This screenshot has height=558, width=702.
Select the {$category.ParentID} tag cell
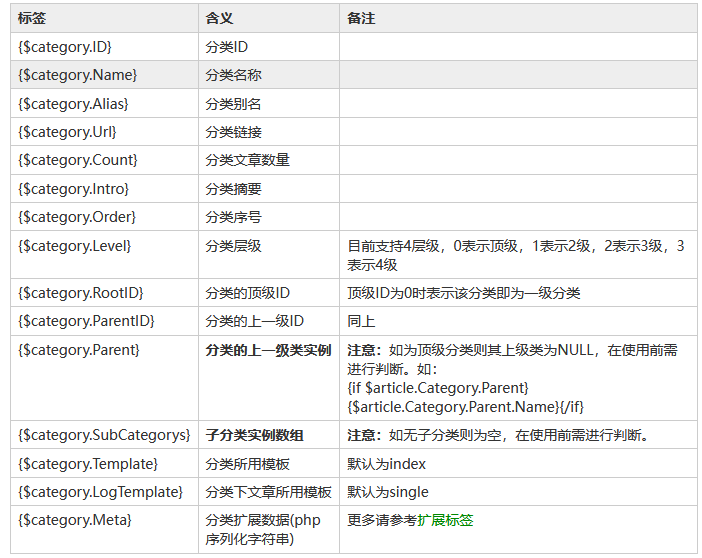point(104,321)
